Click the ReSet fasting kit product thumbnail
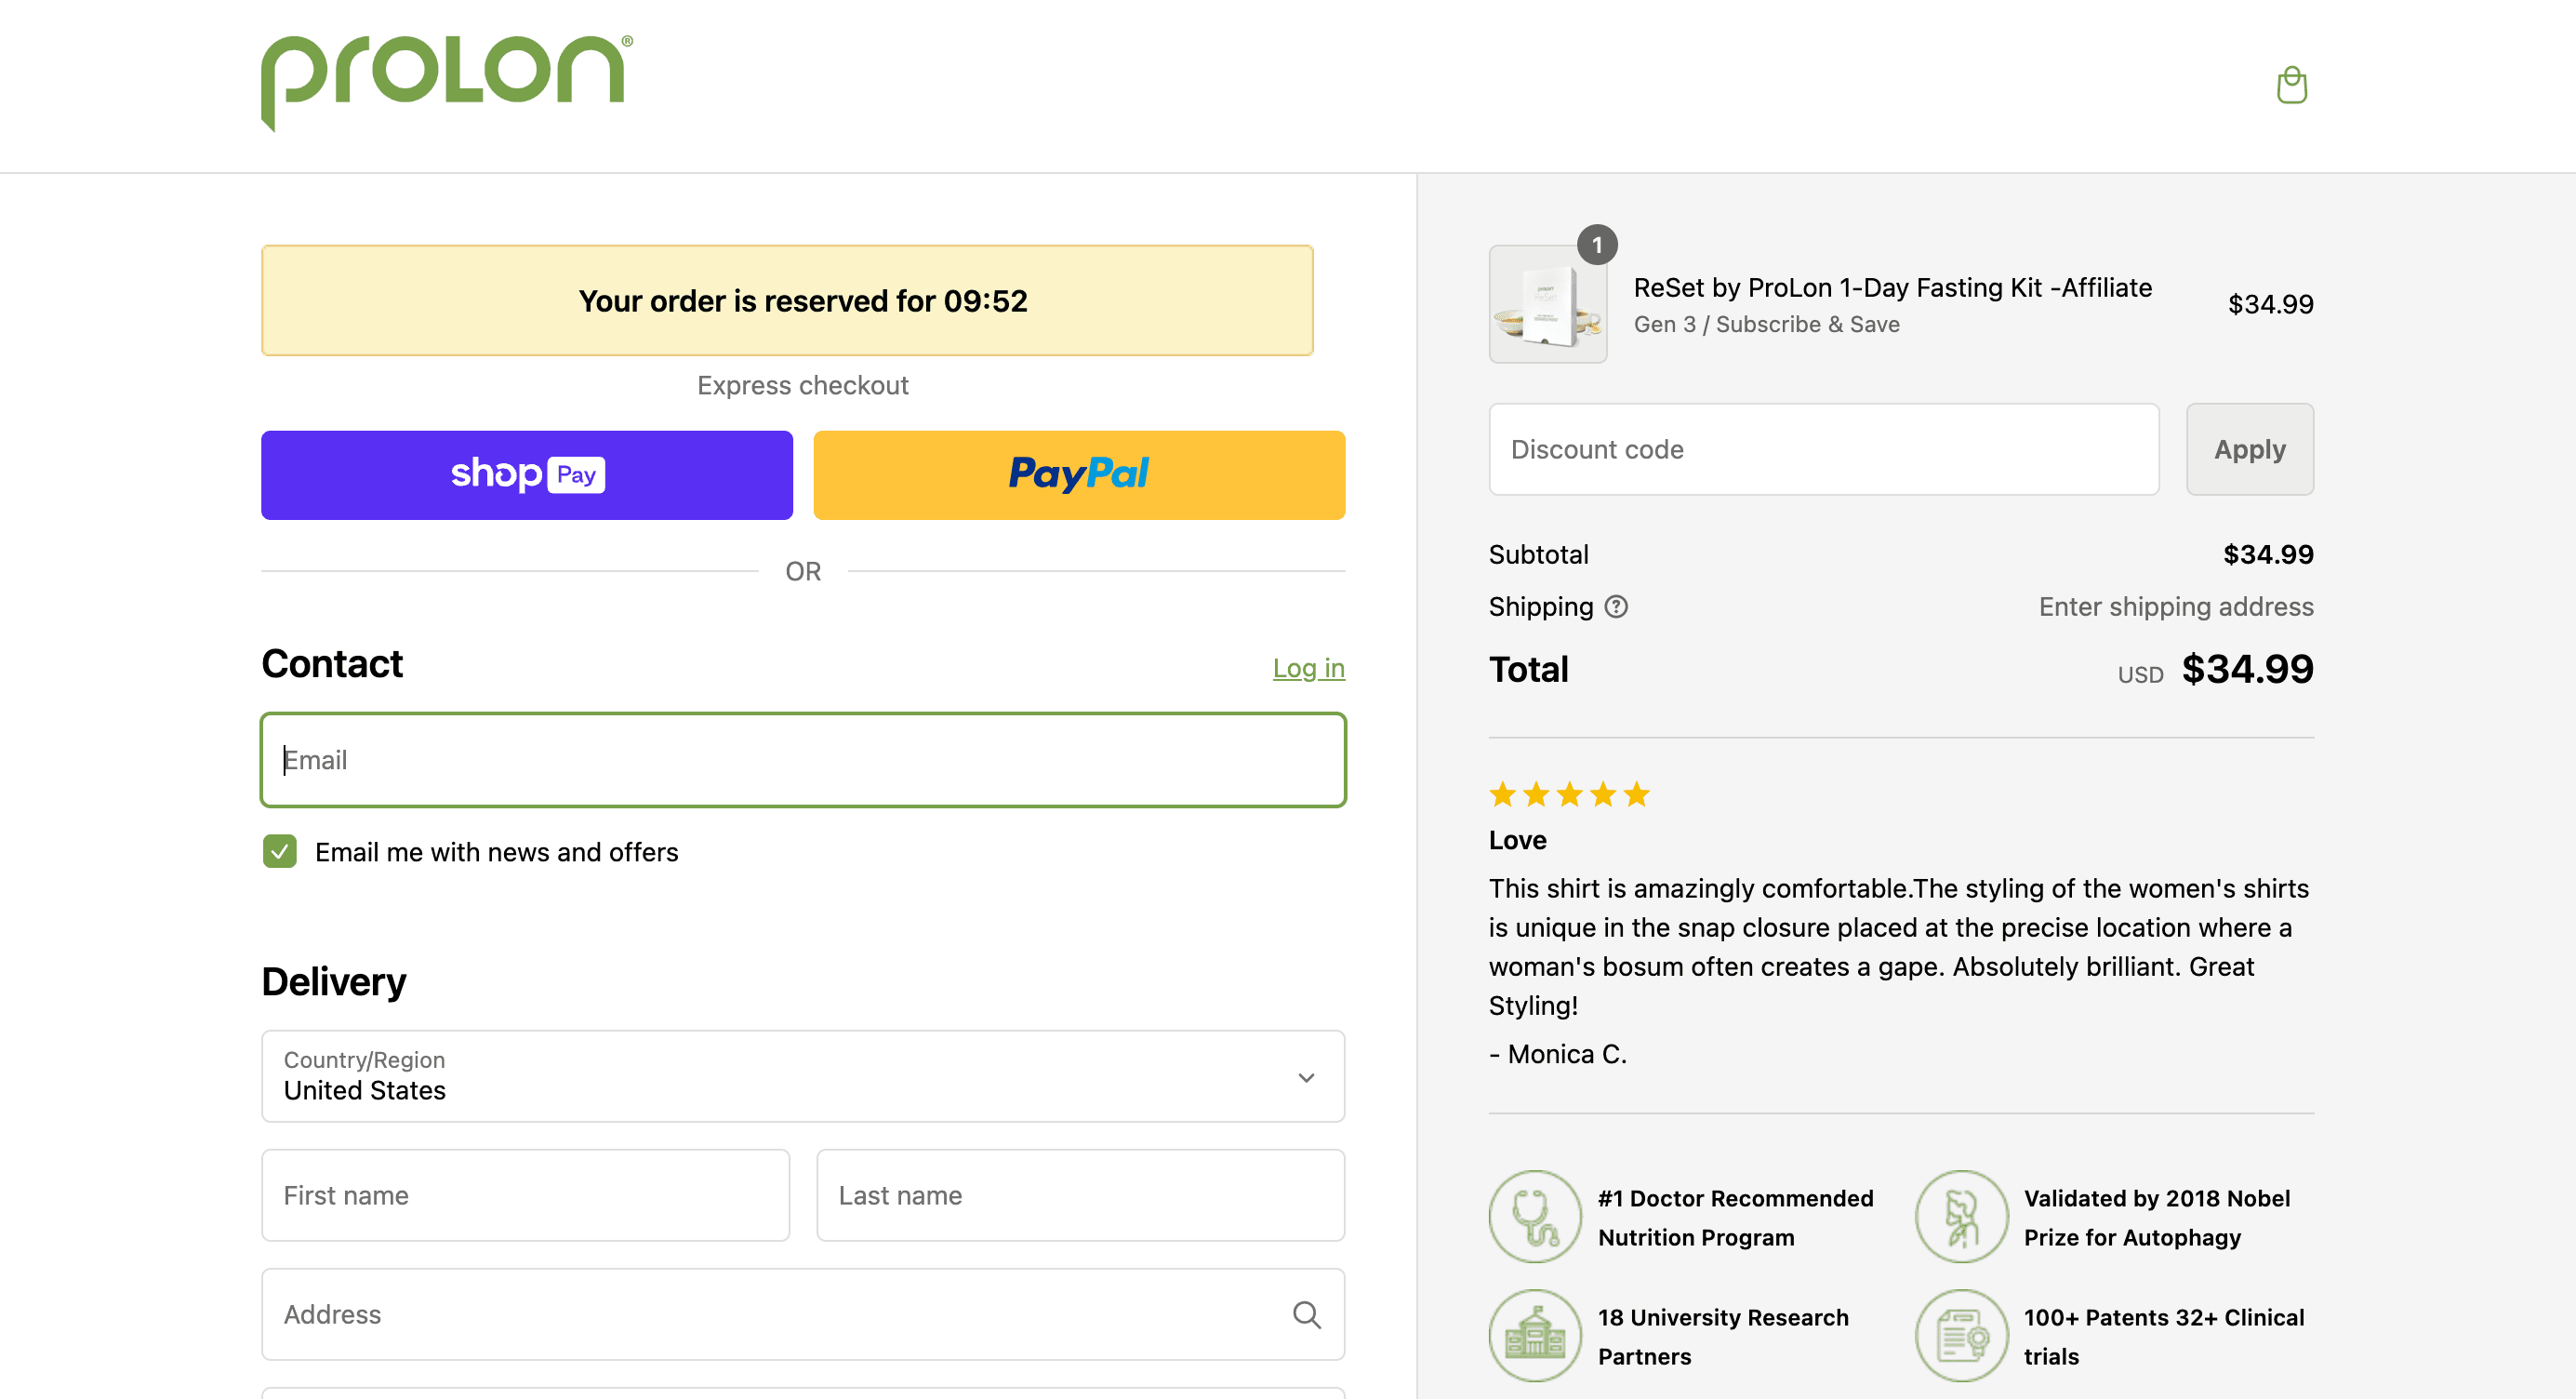2576x1399 pixels. [1548, 304]
